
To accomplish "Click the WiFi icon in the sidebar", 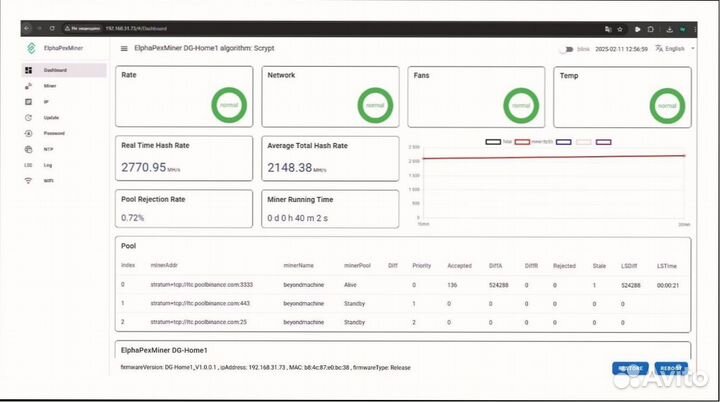I will coord(28,180).
